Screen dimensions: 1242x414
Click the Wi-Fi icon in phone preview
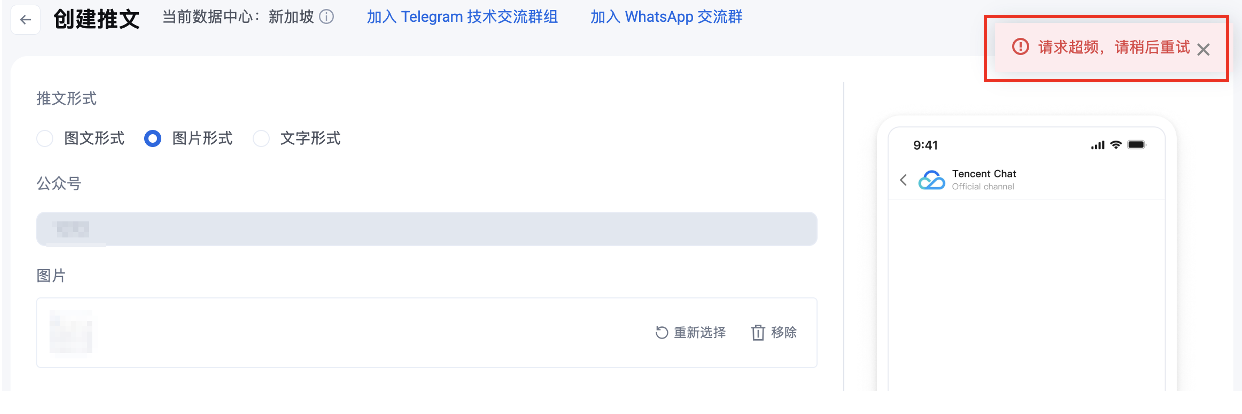click(1116, 145)
